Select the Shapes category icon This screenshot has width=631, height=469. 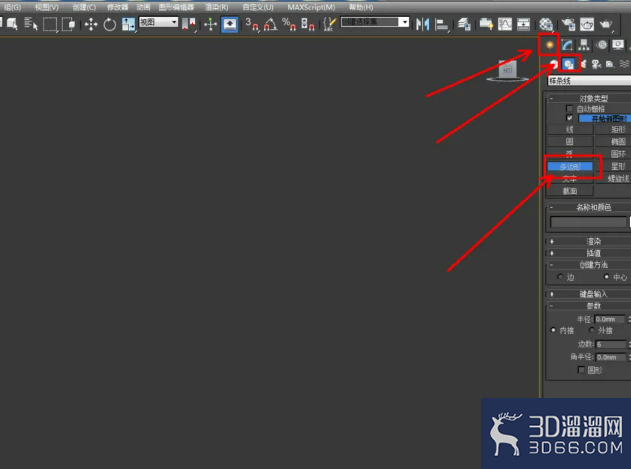tap(568, 64)
